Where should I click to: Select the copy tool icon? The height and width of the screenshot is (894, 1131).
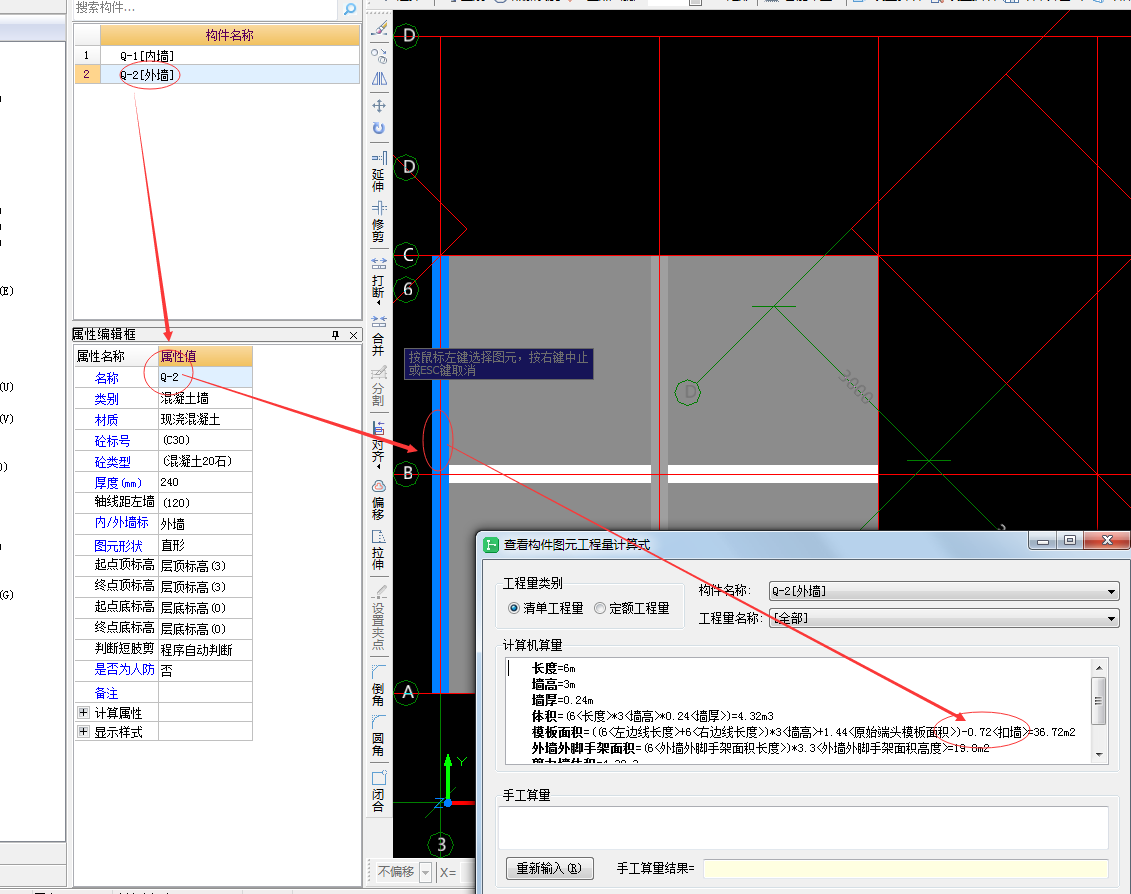tap(379, 56)
